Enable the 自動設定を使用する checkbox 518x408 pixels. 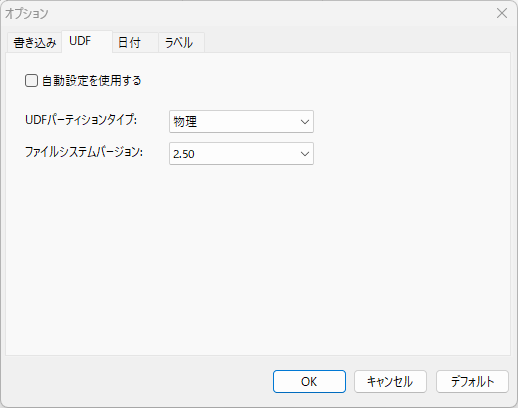(31, 81)
